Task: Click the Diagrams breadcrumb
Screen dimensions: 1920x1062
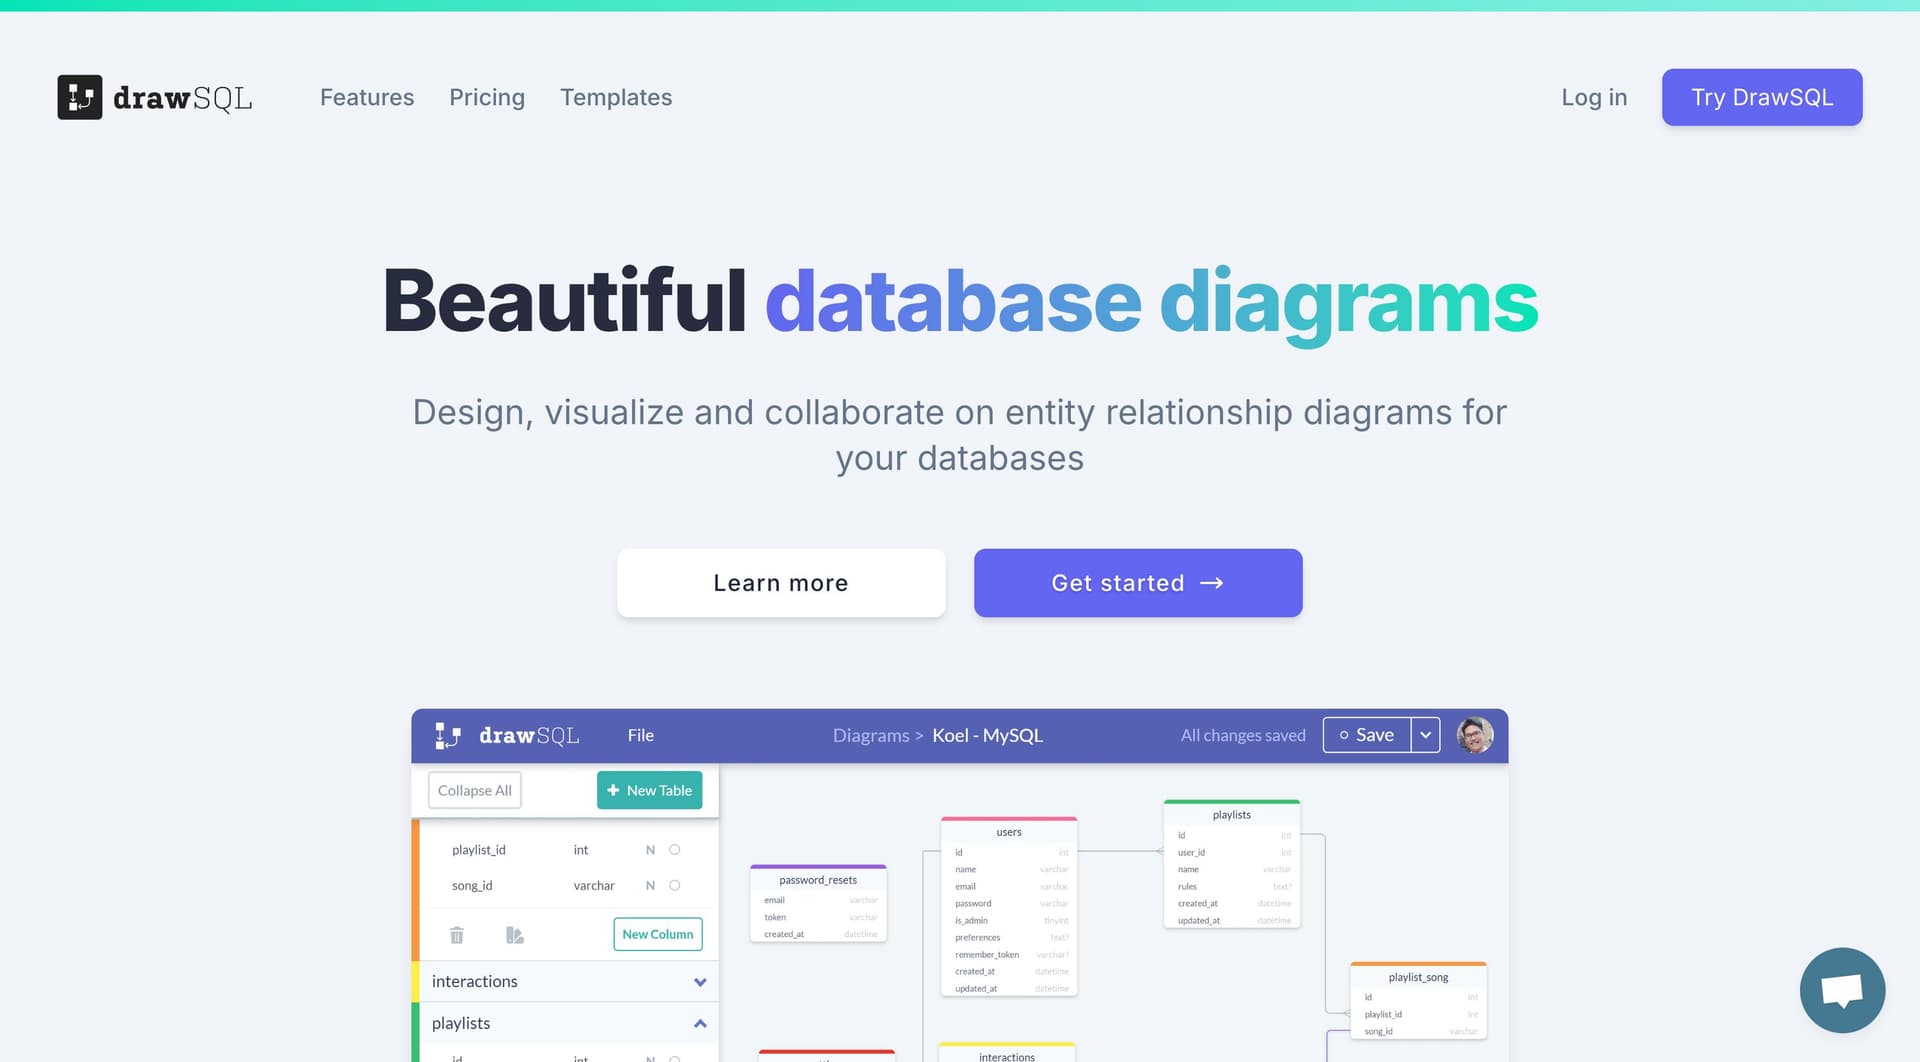Action: click(x=871, y=735)
